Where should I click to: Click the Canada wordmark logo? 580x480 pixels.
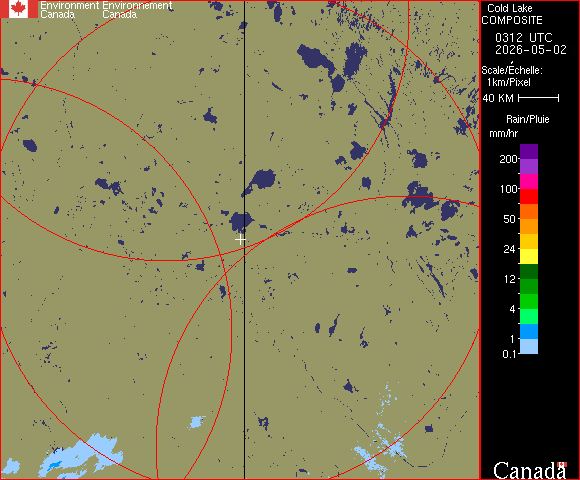click(530, 470)
